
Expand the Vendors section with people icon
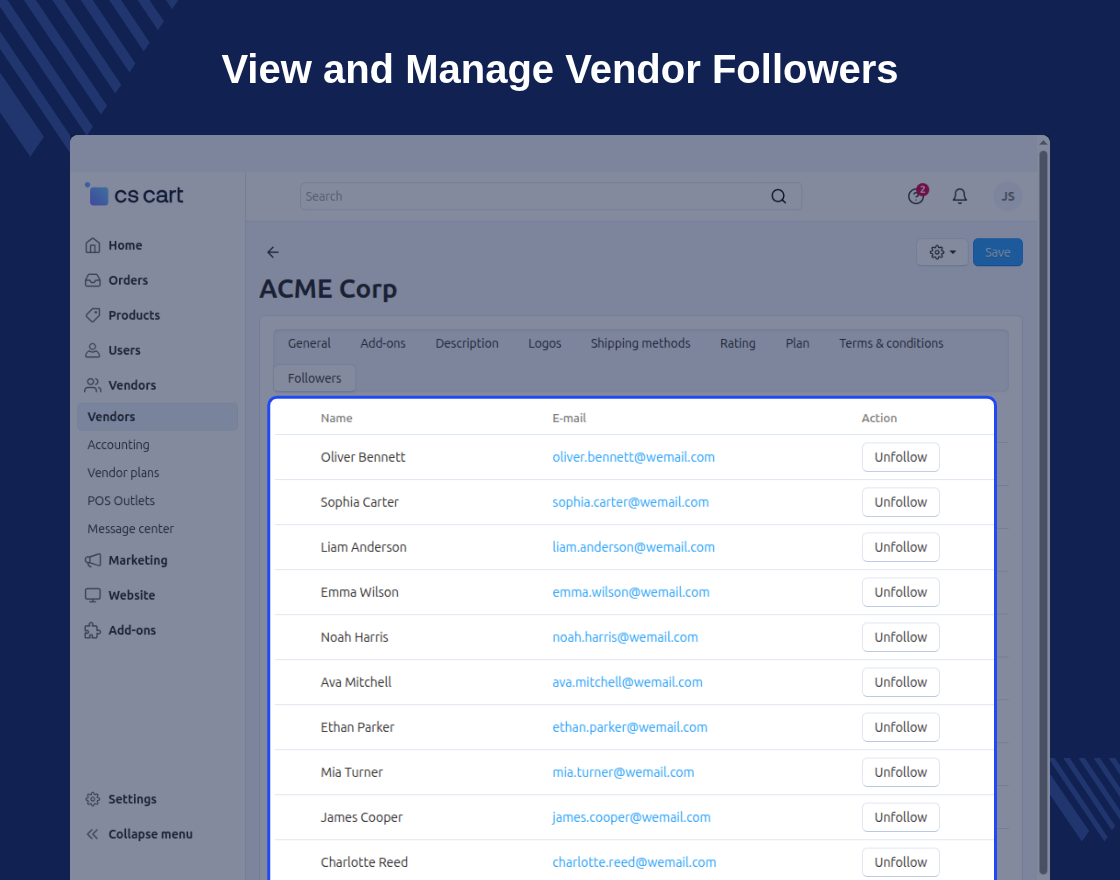pyautogui.click(x=120, y=385)
